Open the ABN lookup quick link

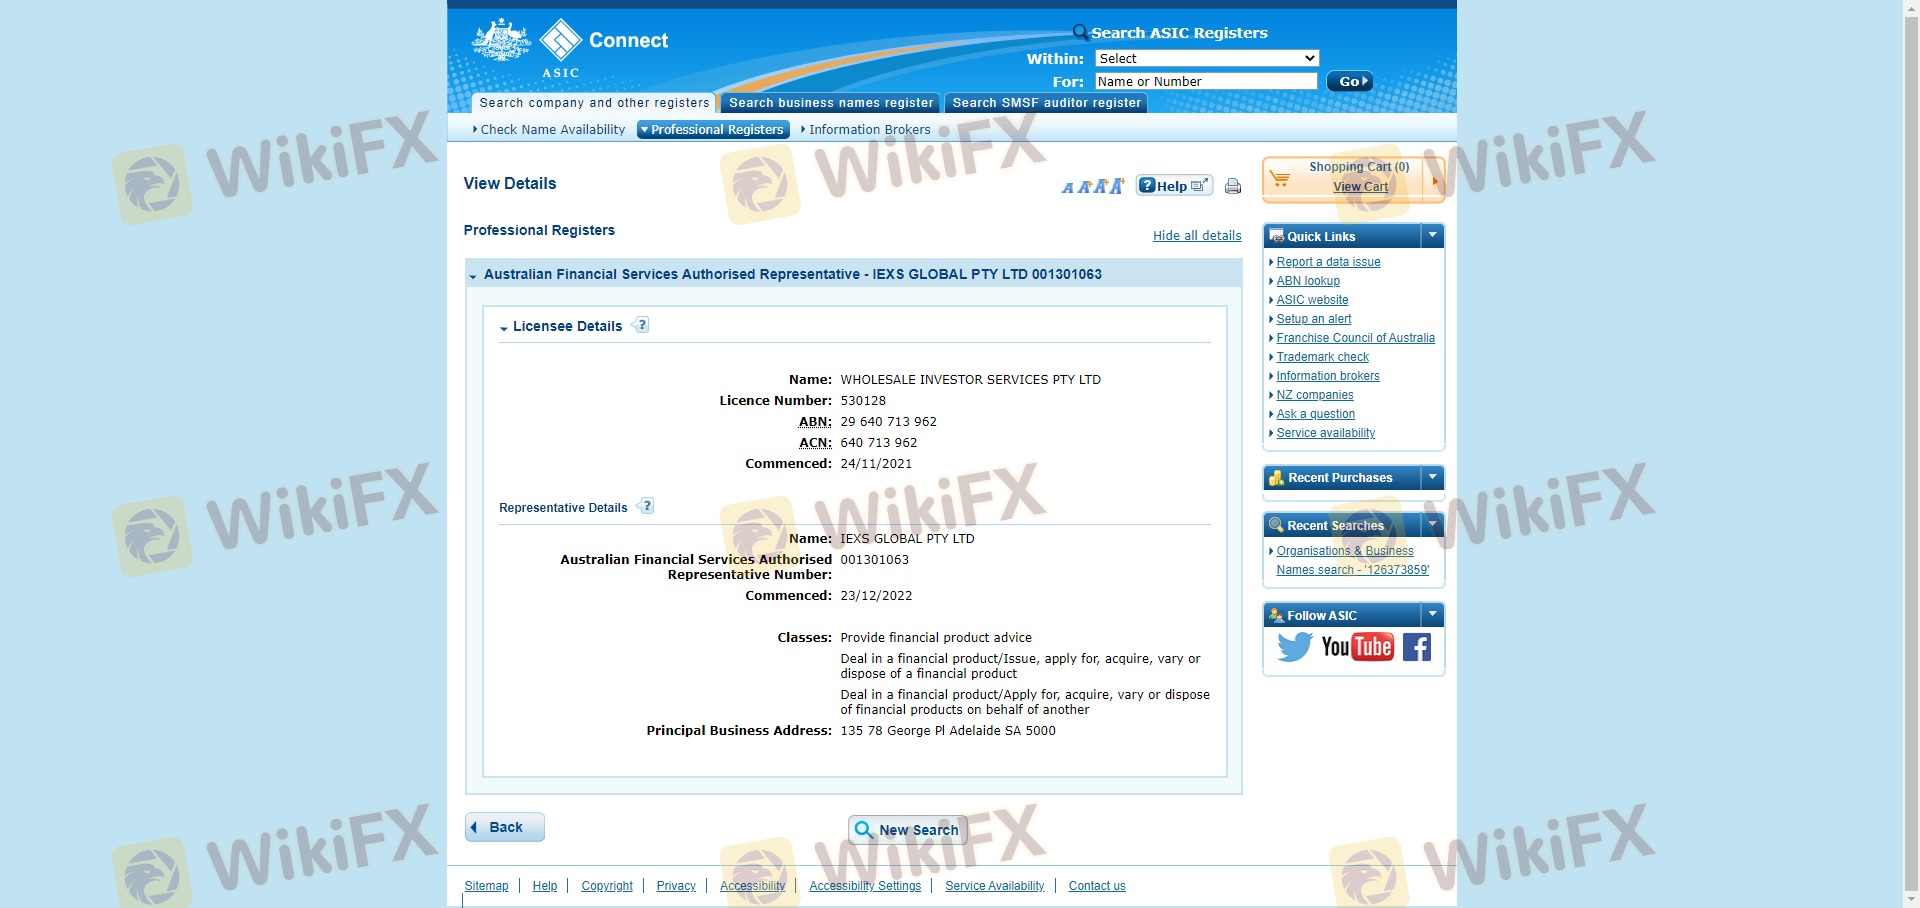pos(1307,281)
